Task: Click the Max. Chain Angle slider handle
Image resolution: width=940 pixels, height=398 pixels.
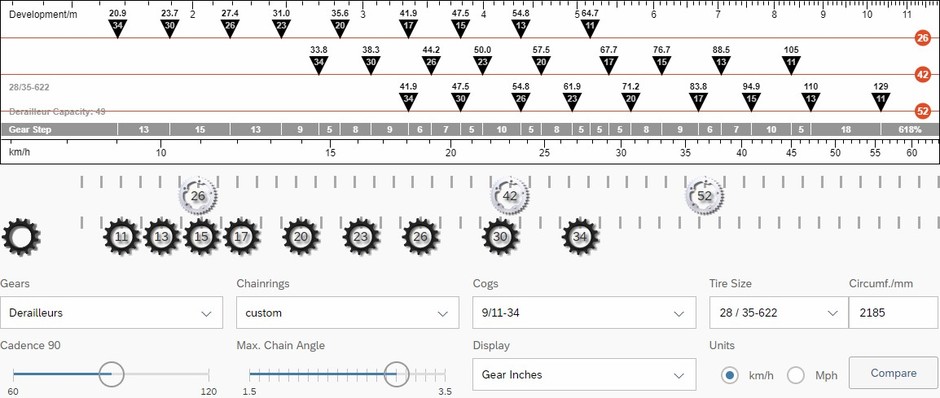Action: (395, 374)
